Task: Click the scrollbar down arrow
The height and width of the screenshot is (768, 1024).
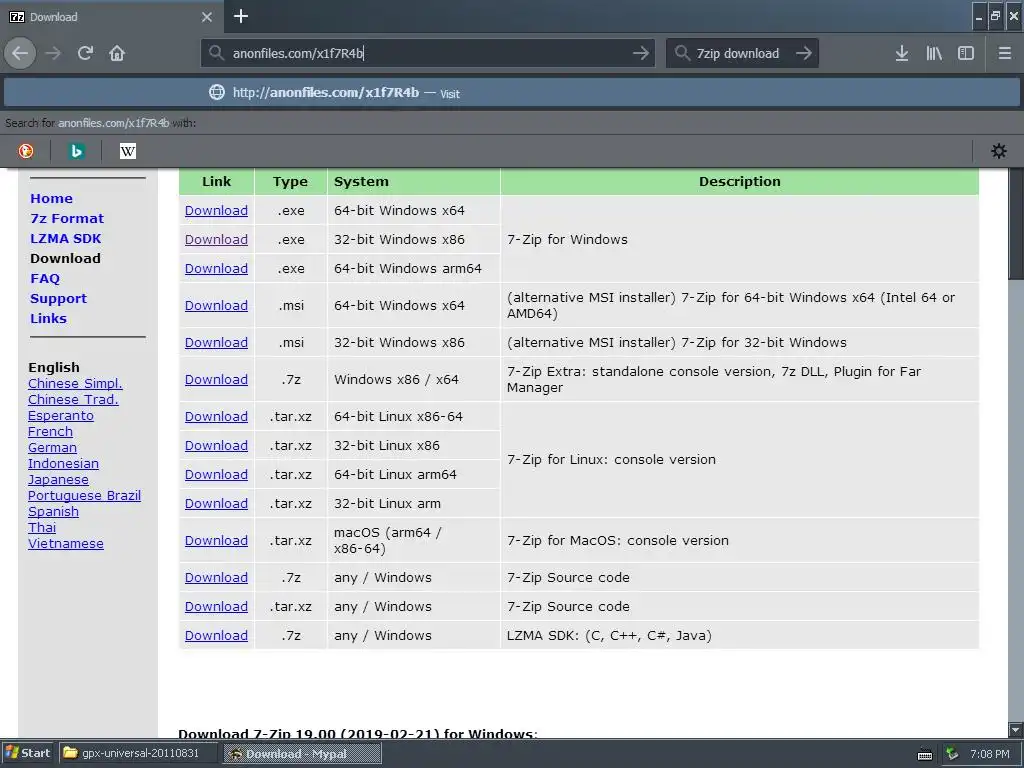Action: 1016,729
